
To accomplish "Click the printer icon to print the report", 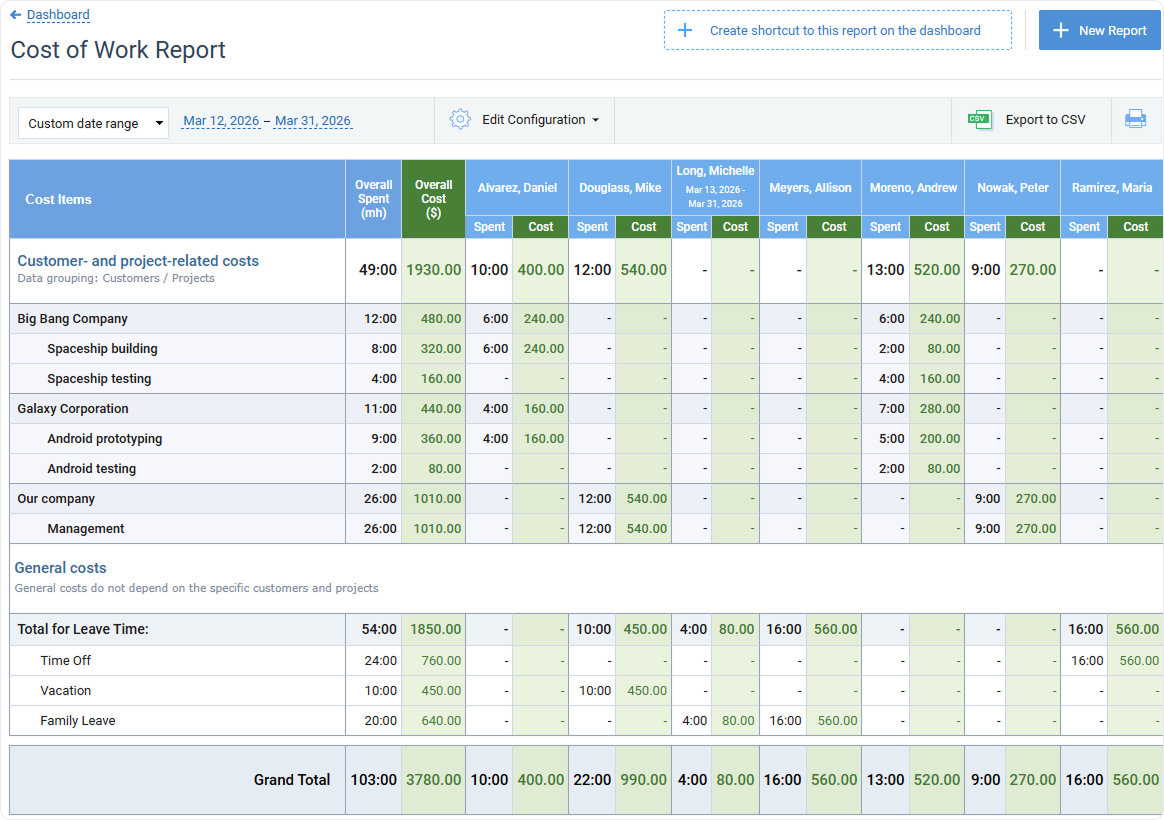I will pos(1136,118).
